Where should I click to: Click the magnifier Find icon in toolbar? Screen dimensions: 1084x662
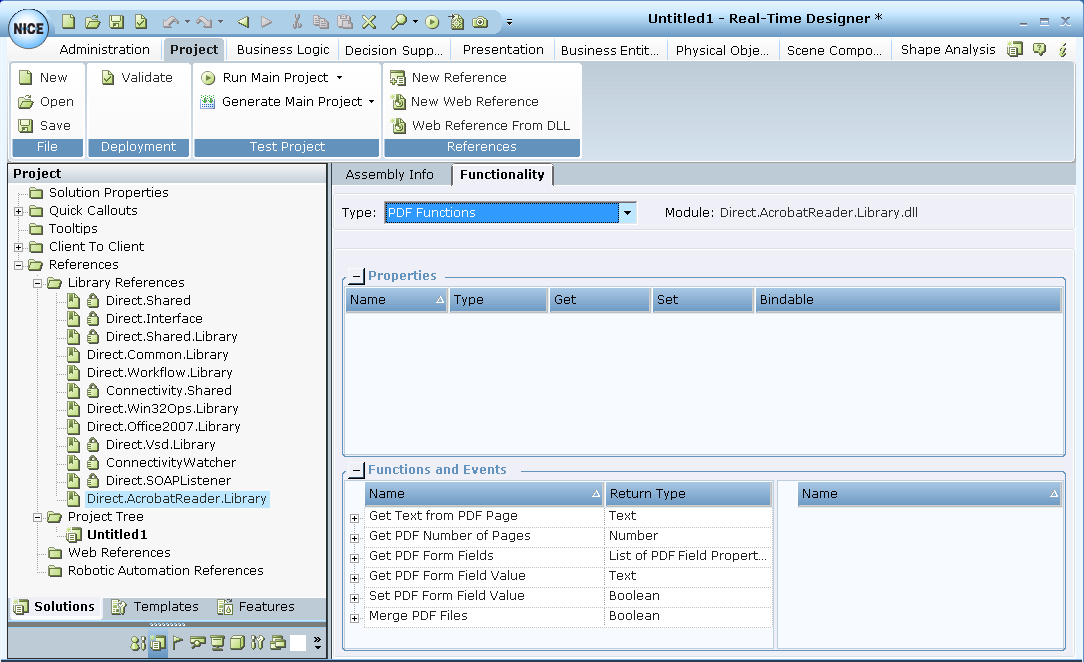(x=398, y=21)
